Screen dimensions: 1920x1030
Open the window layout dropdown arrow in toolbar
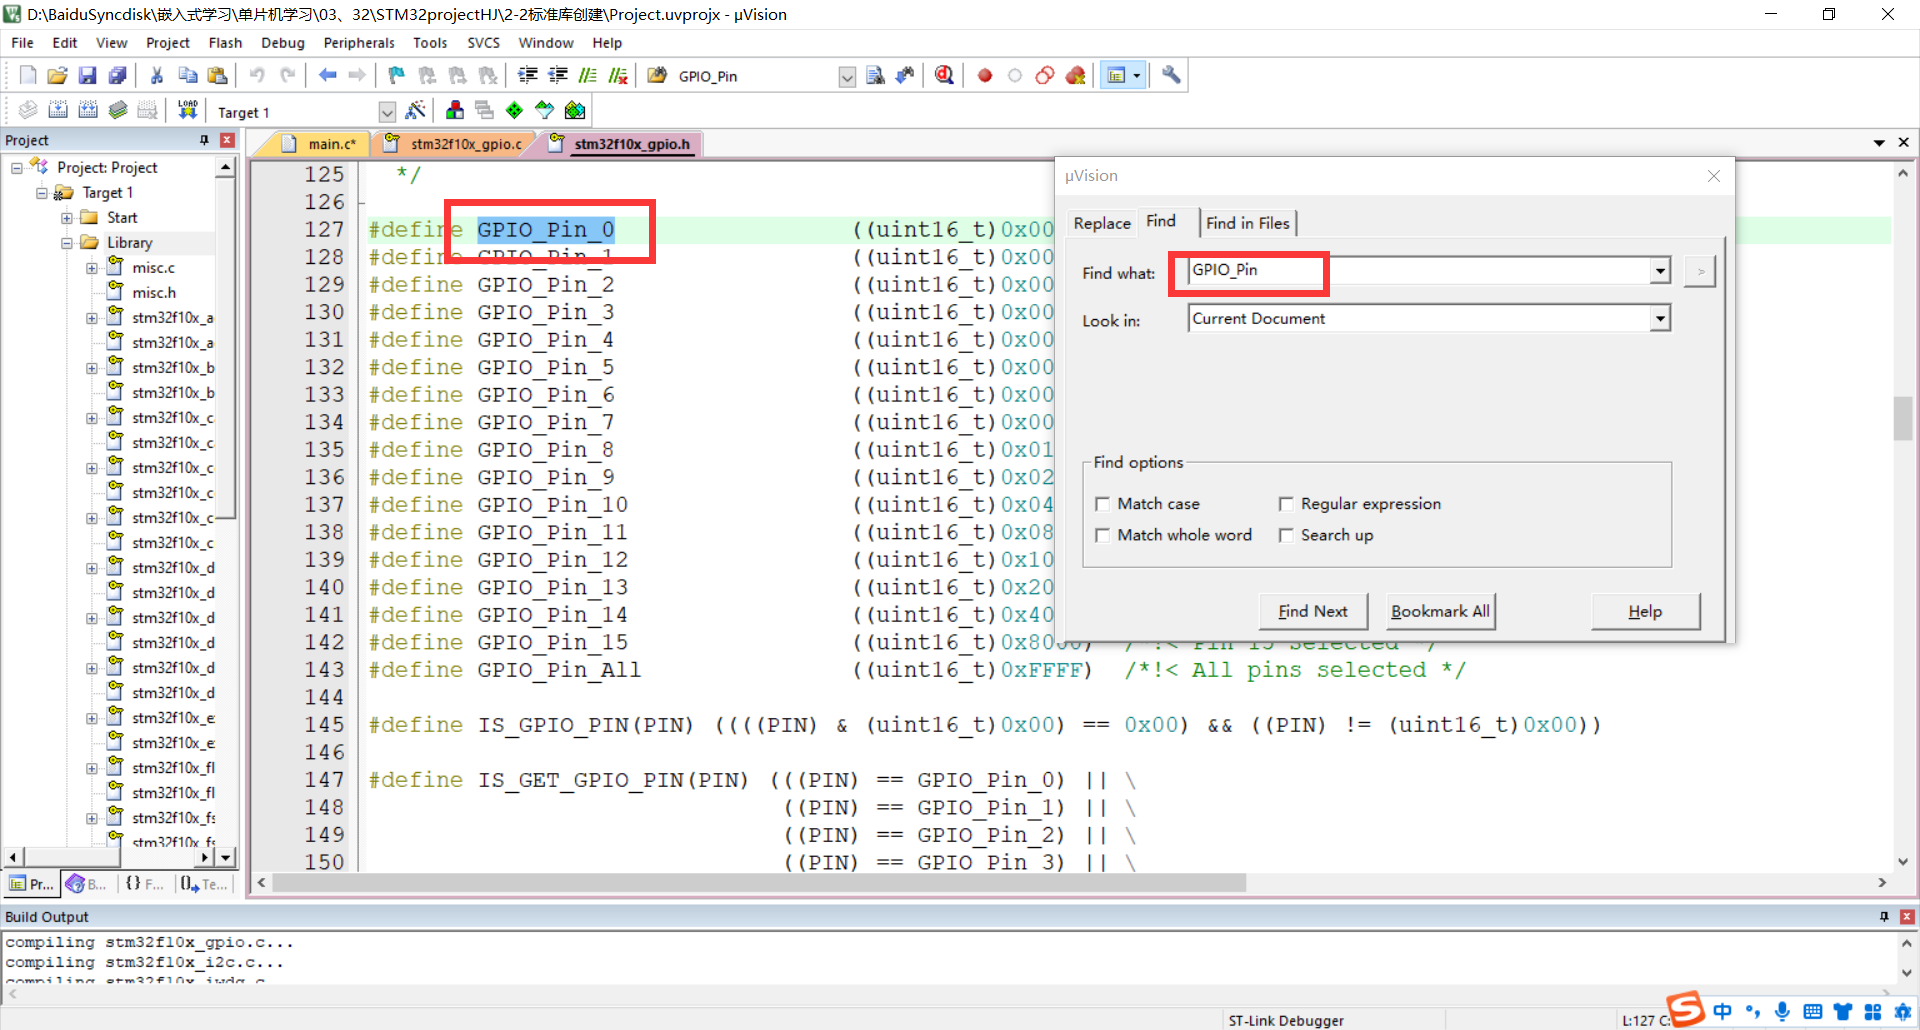pos(1137,75)
